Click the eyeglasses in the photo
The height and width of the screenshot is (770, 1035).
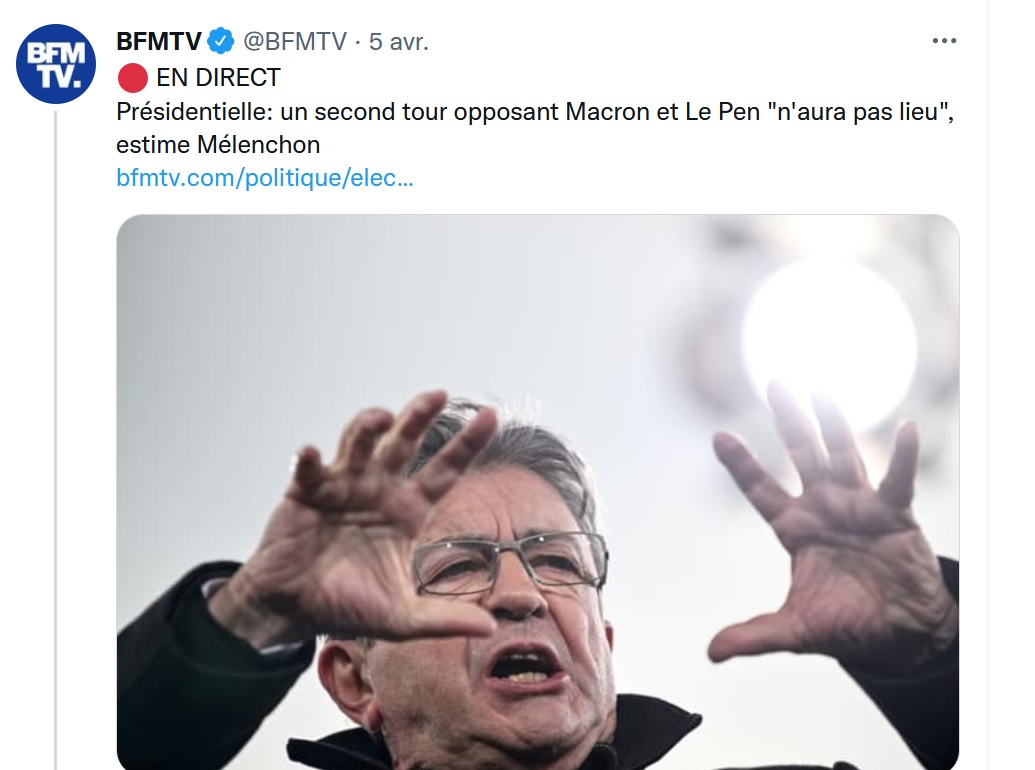pyautogui.click(x=510, y=561)
